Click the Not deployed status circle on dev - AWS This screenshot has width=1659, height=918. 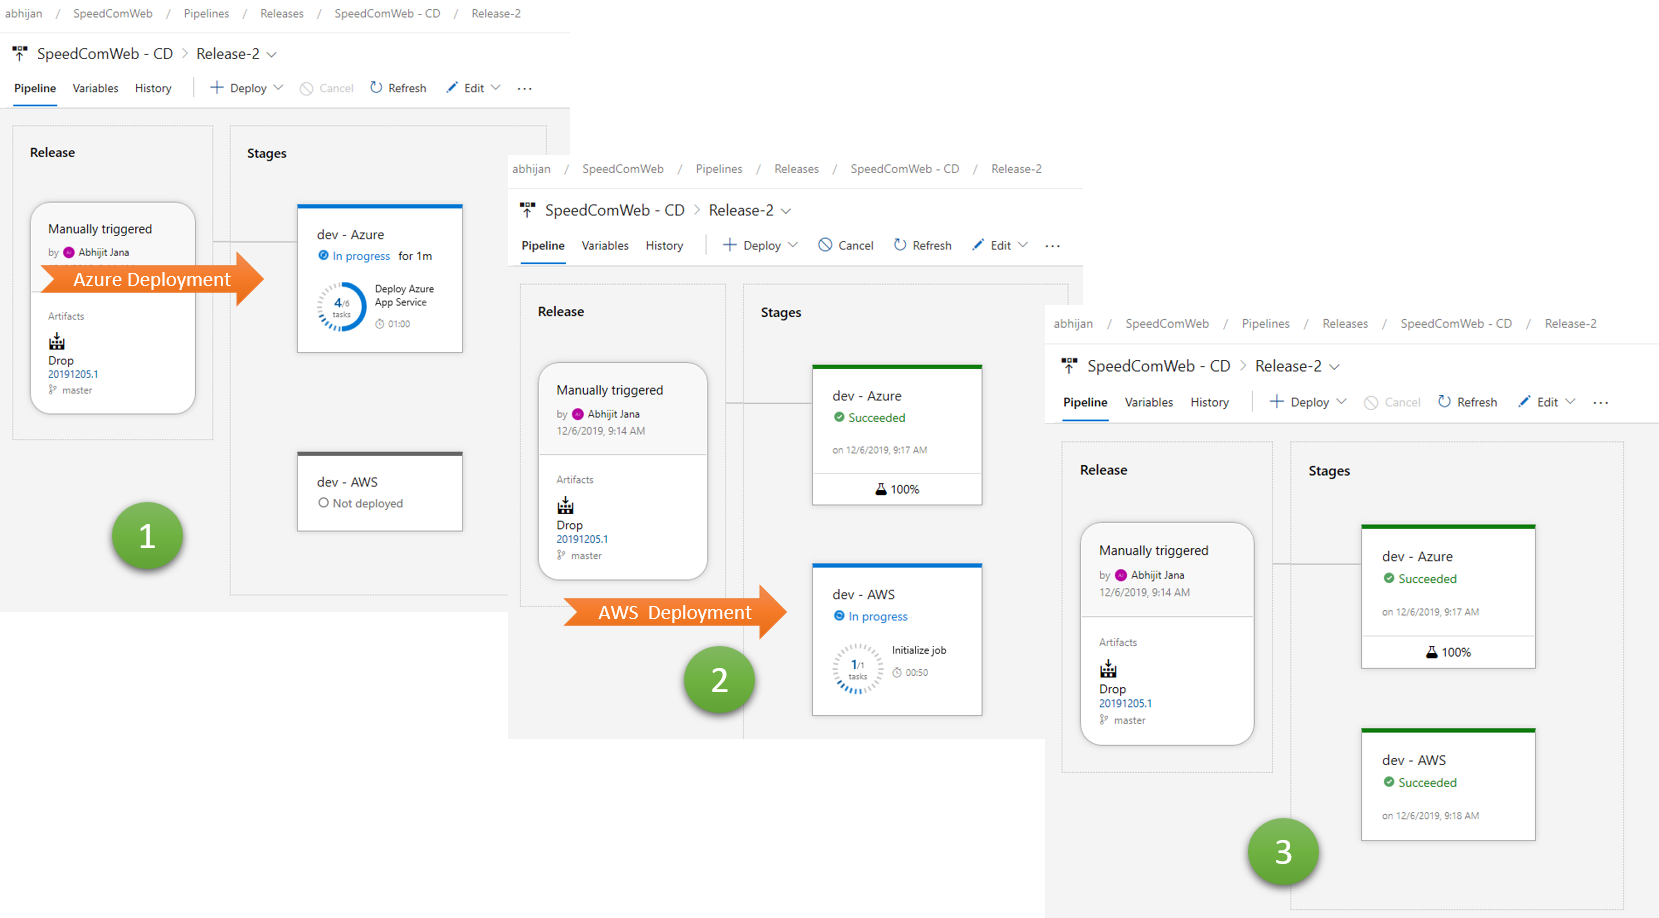point(323,503)
